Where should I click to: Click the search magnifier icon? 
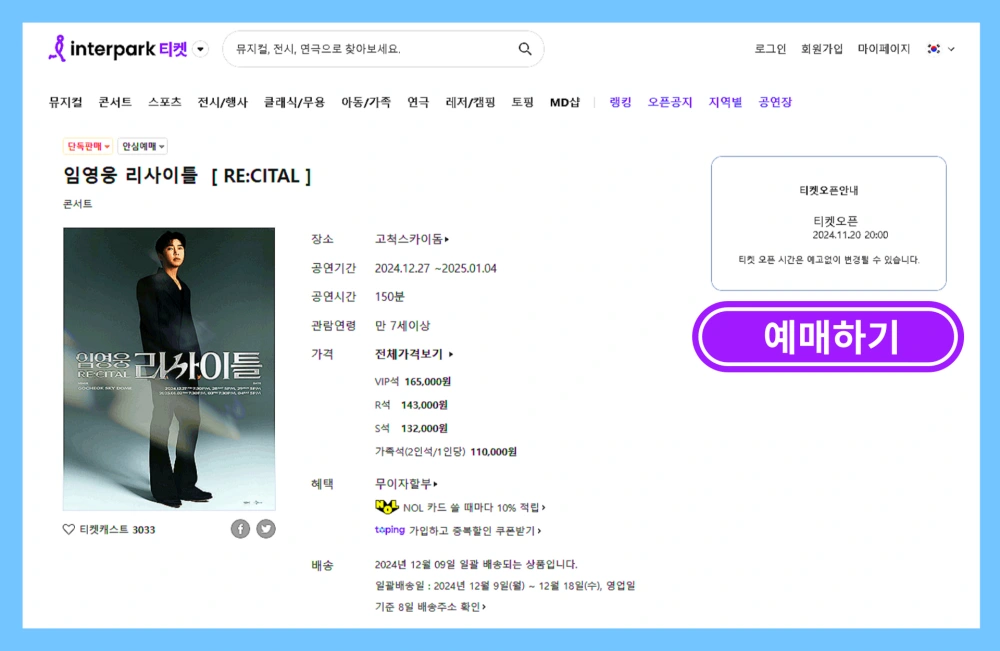point(524,48)
